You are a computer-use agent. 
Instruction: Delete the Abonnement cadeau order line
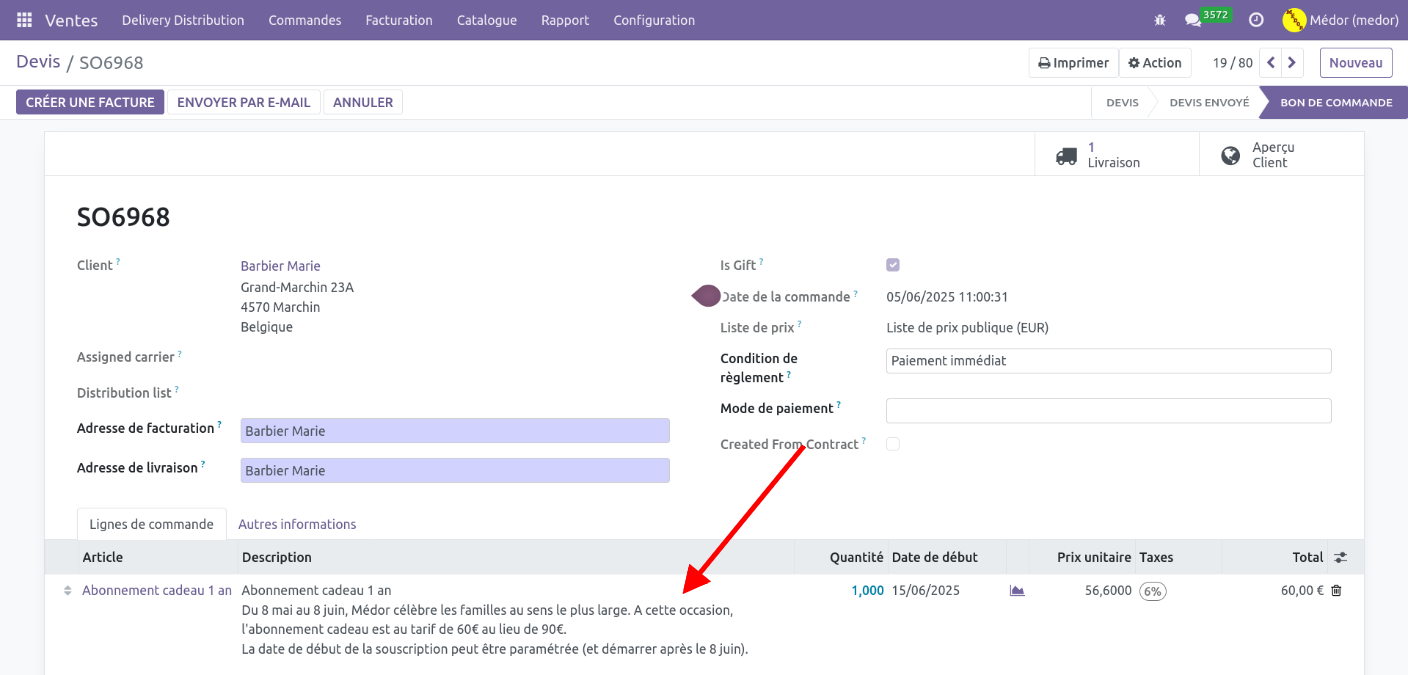click(x=1336, y=591)
